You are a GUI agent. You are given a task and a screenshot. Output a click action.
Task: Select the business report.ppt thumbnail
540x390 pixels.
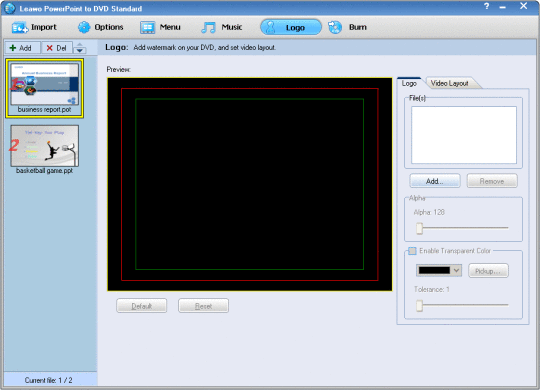click(x=44, y=84)
